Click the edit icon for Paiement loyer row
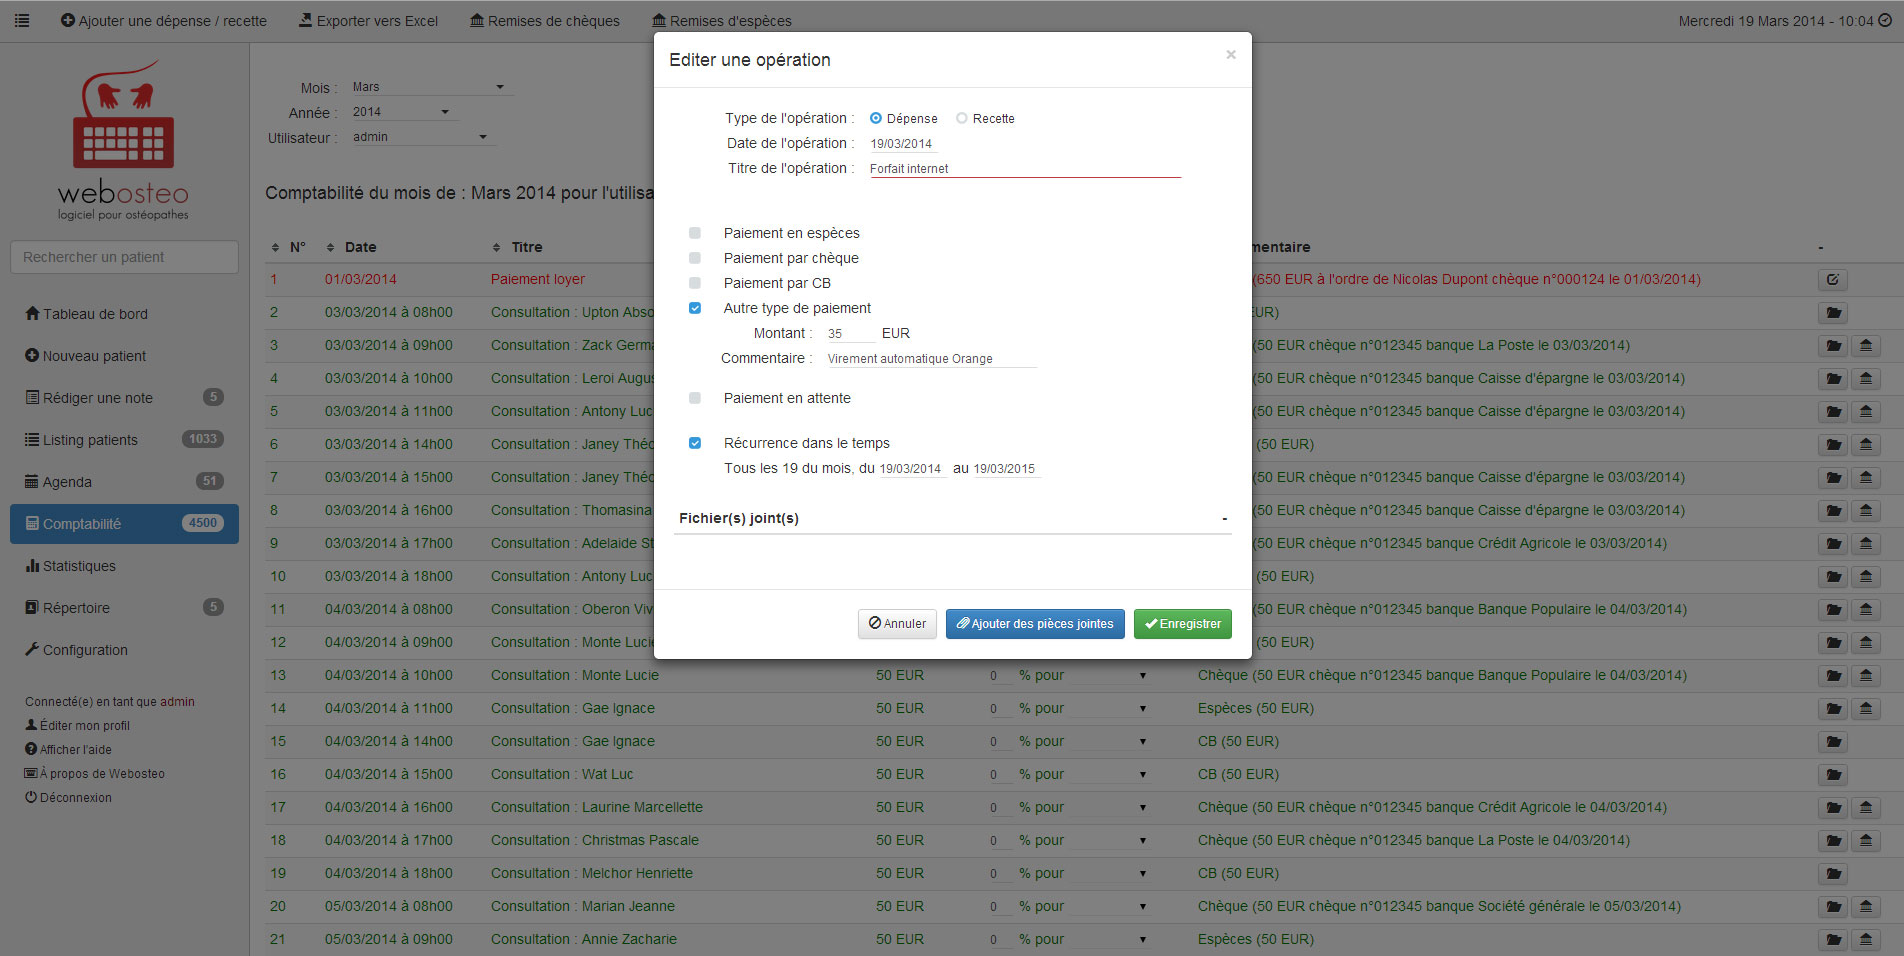Image resolution: width=1904 pixels, height=956 pixels. tap(1832, 280)
